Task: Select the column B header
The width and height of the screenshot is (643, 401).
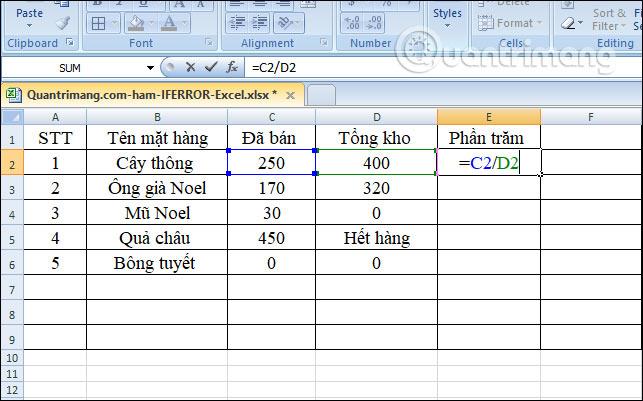Action: pos(157,117)
